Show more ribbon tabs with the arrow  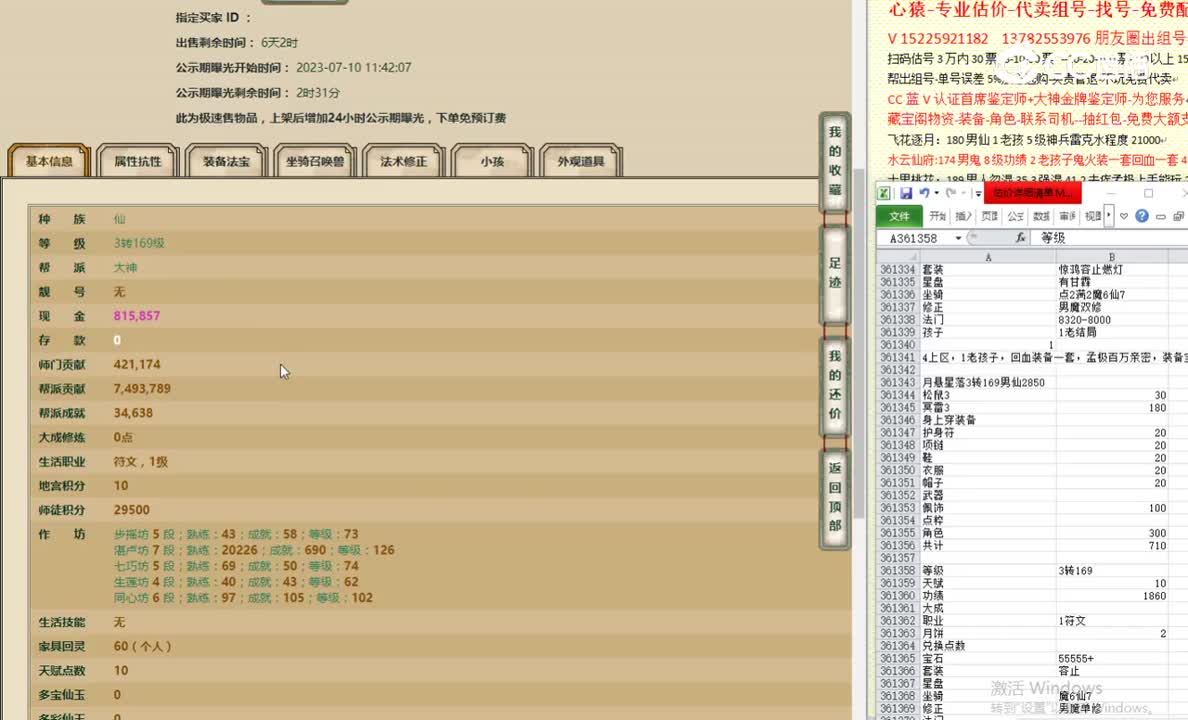coord(1108,216)
